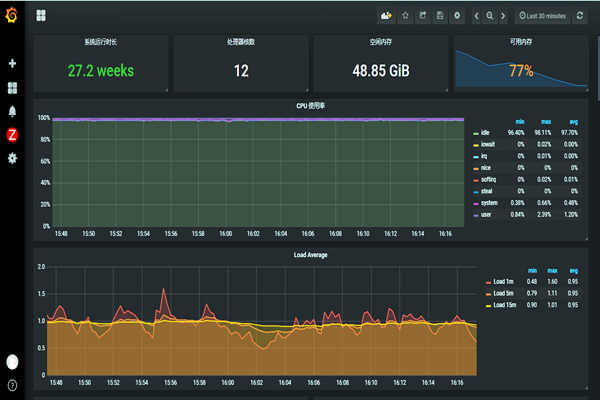Open the dashboard picker grid icon
Screen dimensions: 600x400
41,16
